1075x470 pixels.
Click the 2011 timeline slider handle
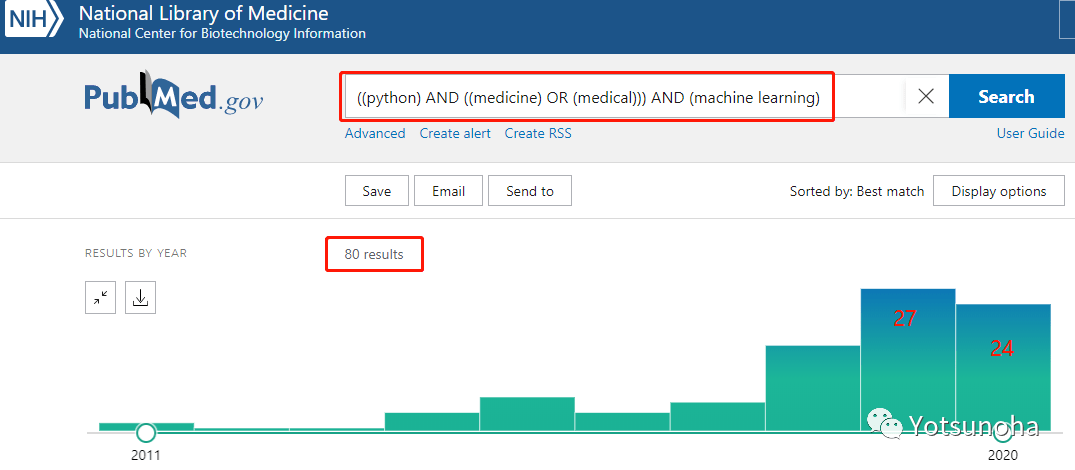coord(146,432)
